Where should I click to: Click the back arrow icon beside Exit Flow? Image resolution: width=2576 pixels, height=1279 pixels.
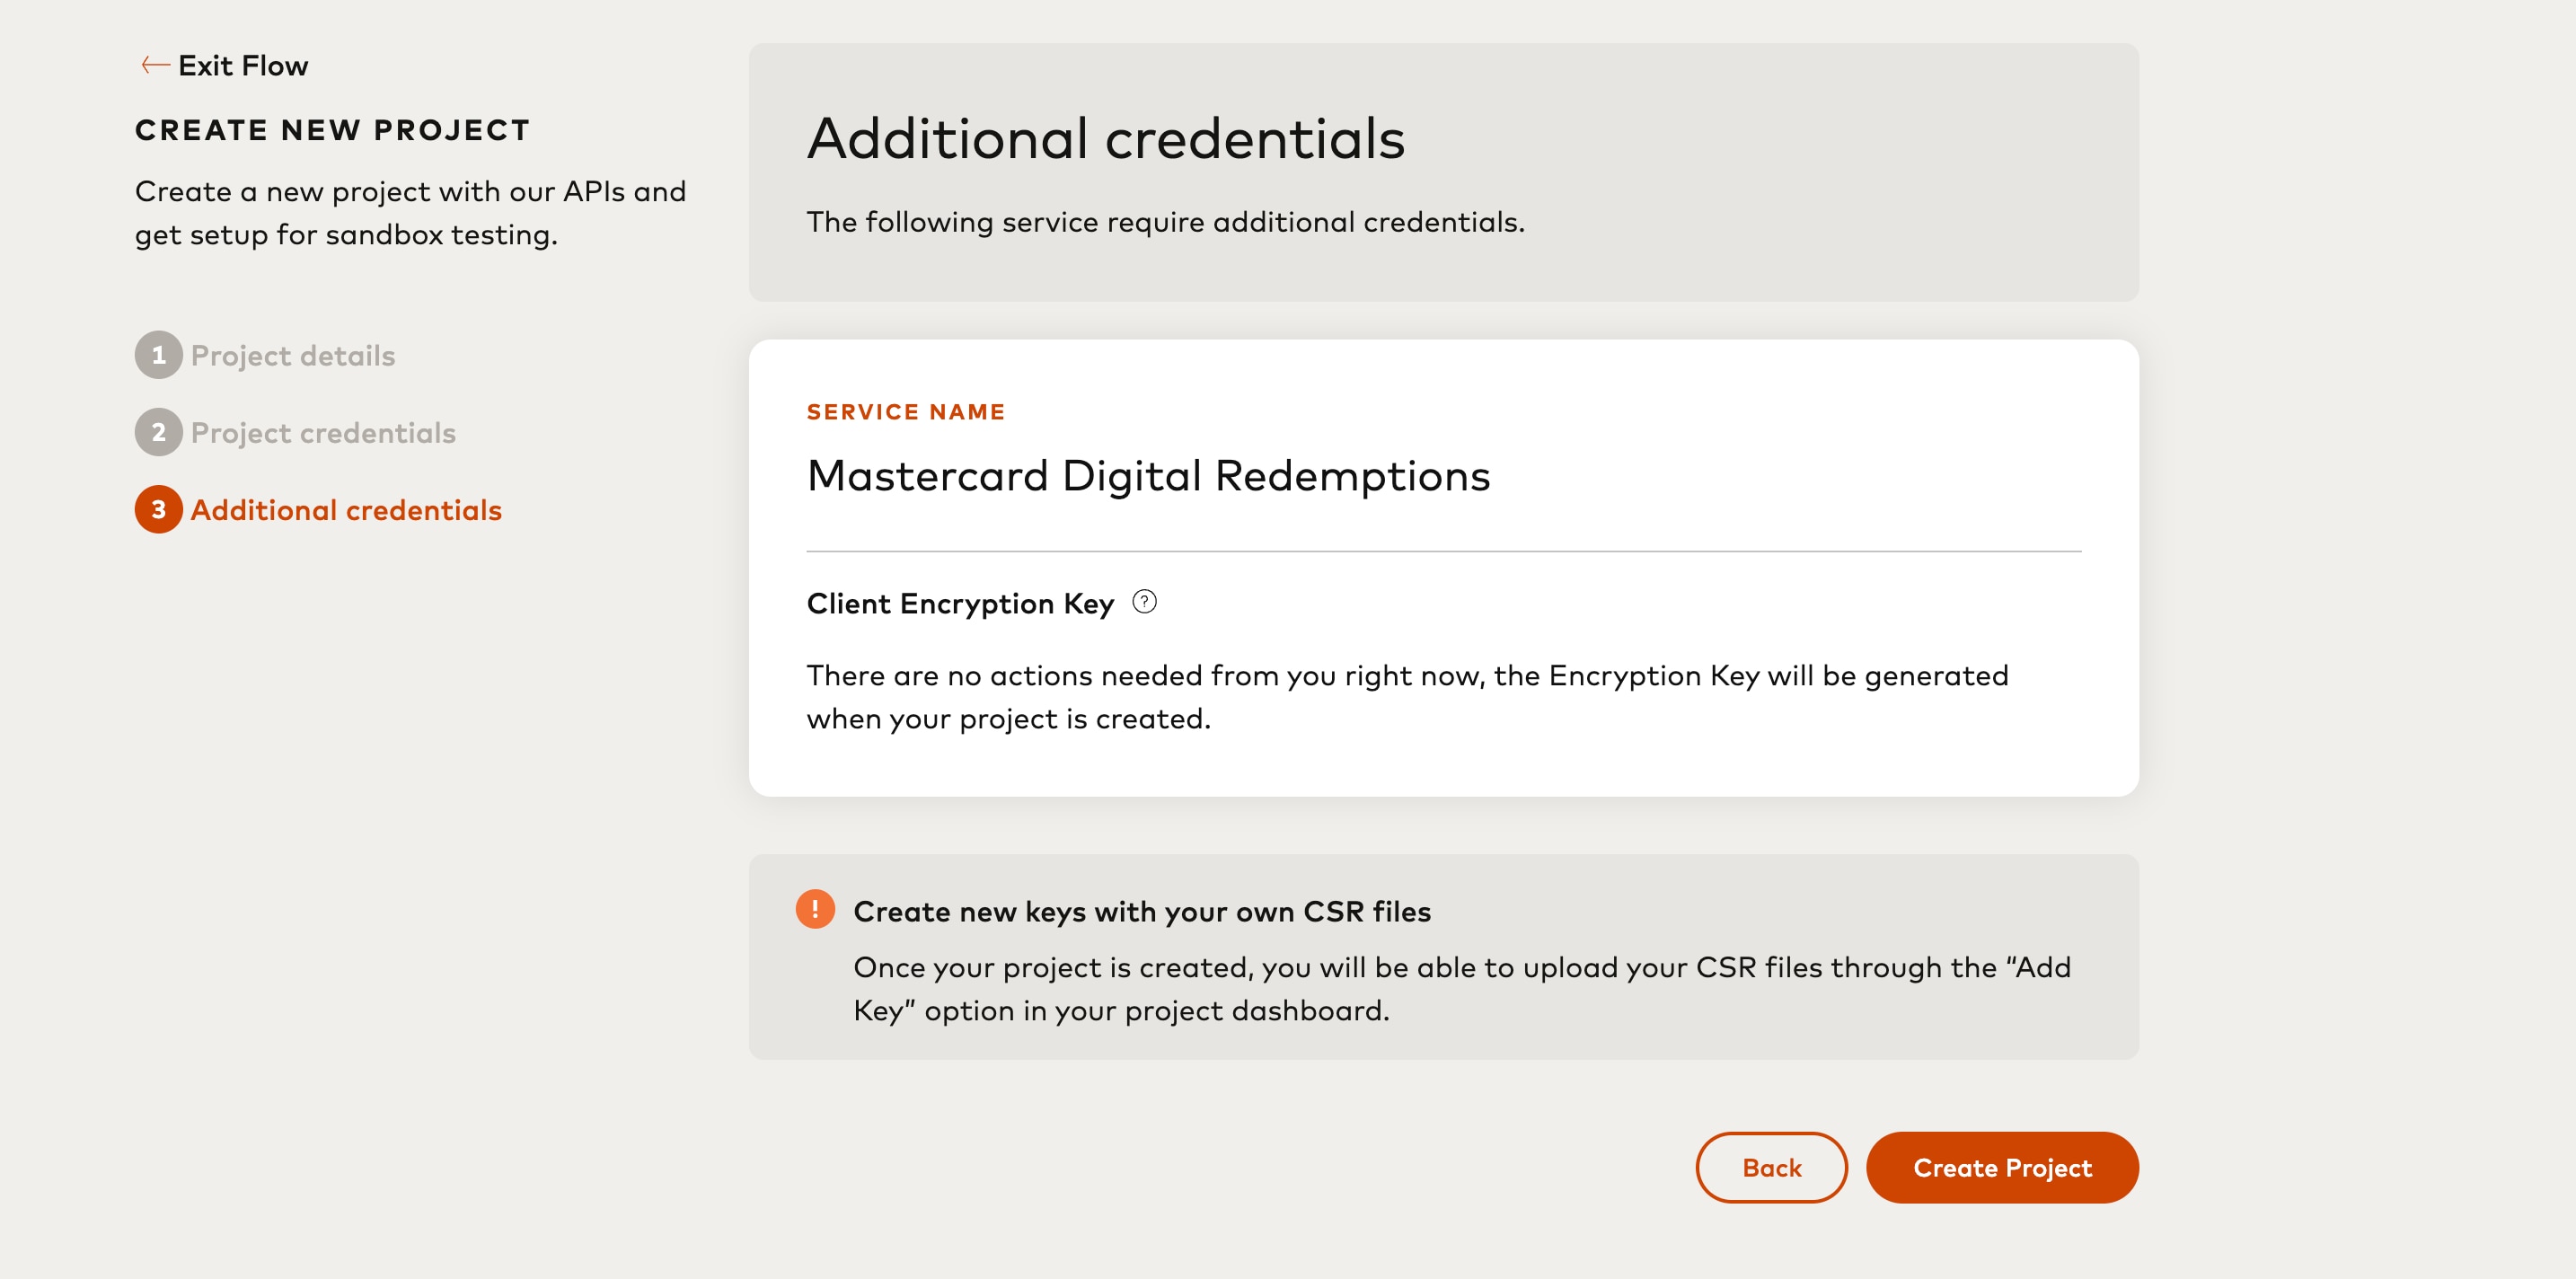(153, 64)
